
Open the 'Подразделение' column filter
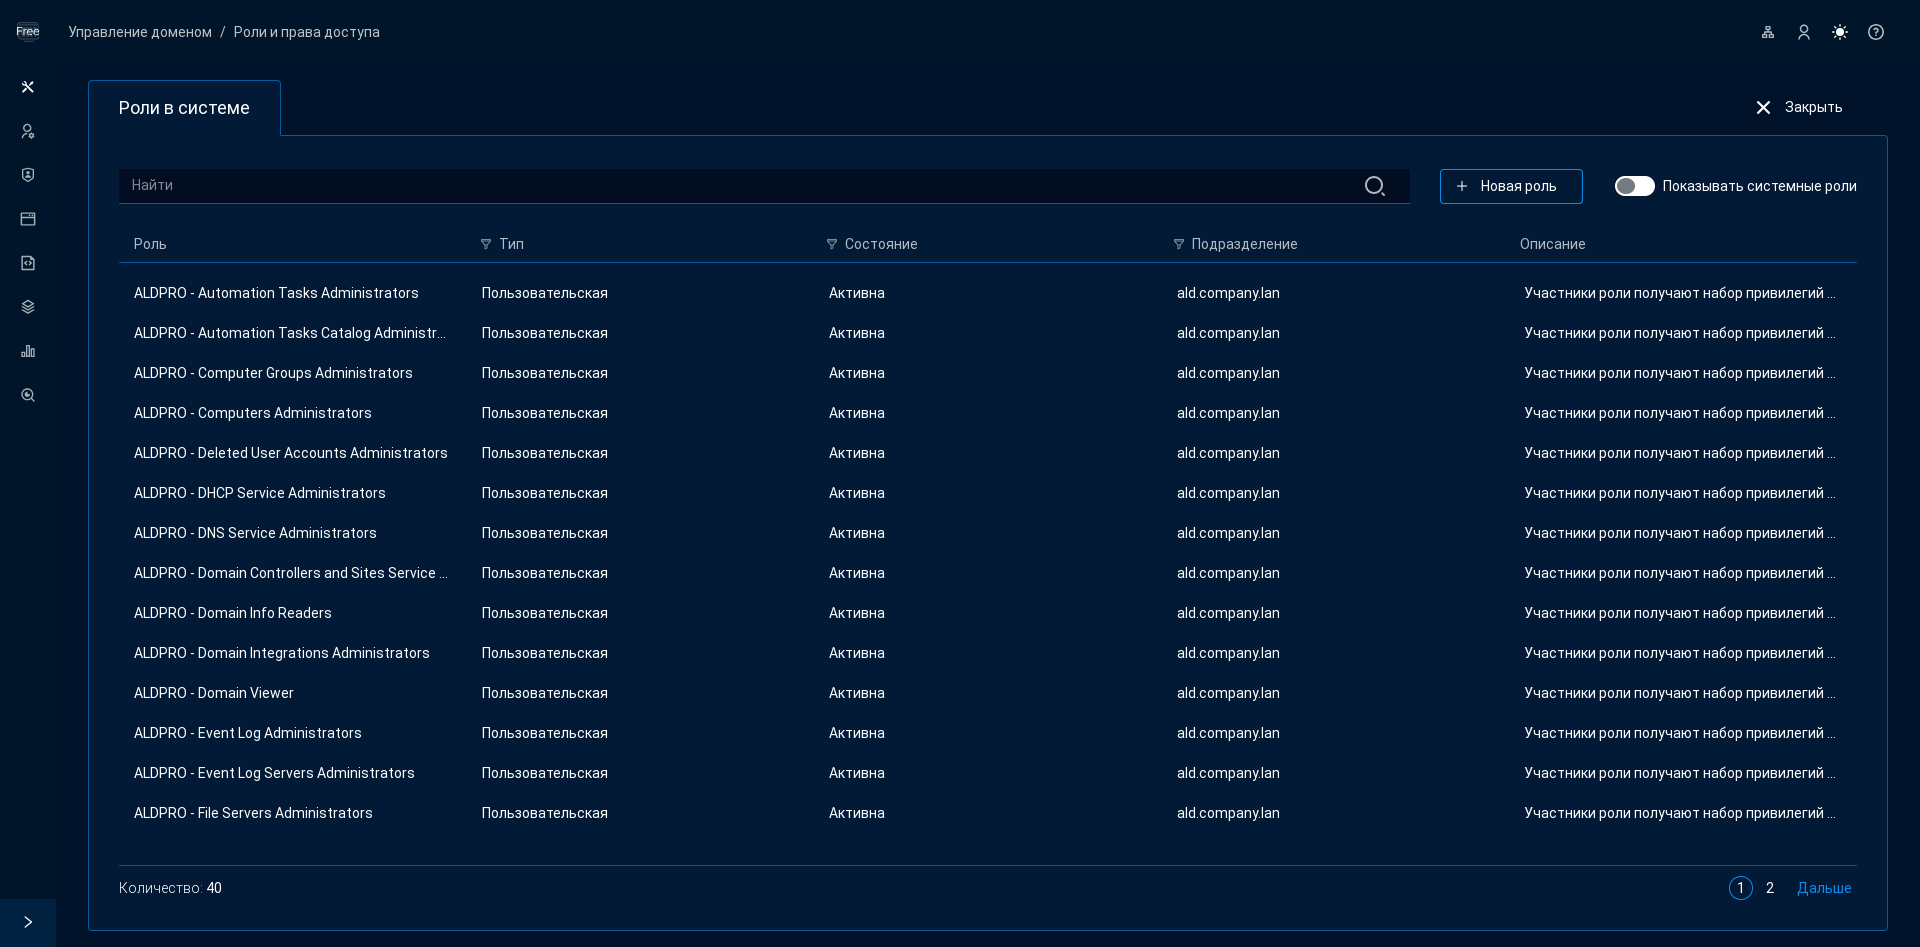coord(1179,244)
